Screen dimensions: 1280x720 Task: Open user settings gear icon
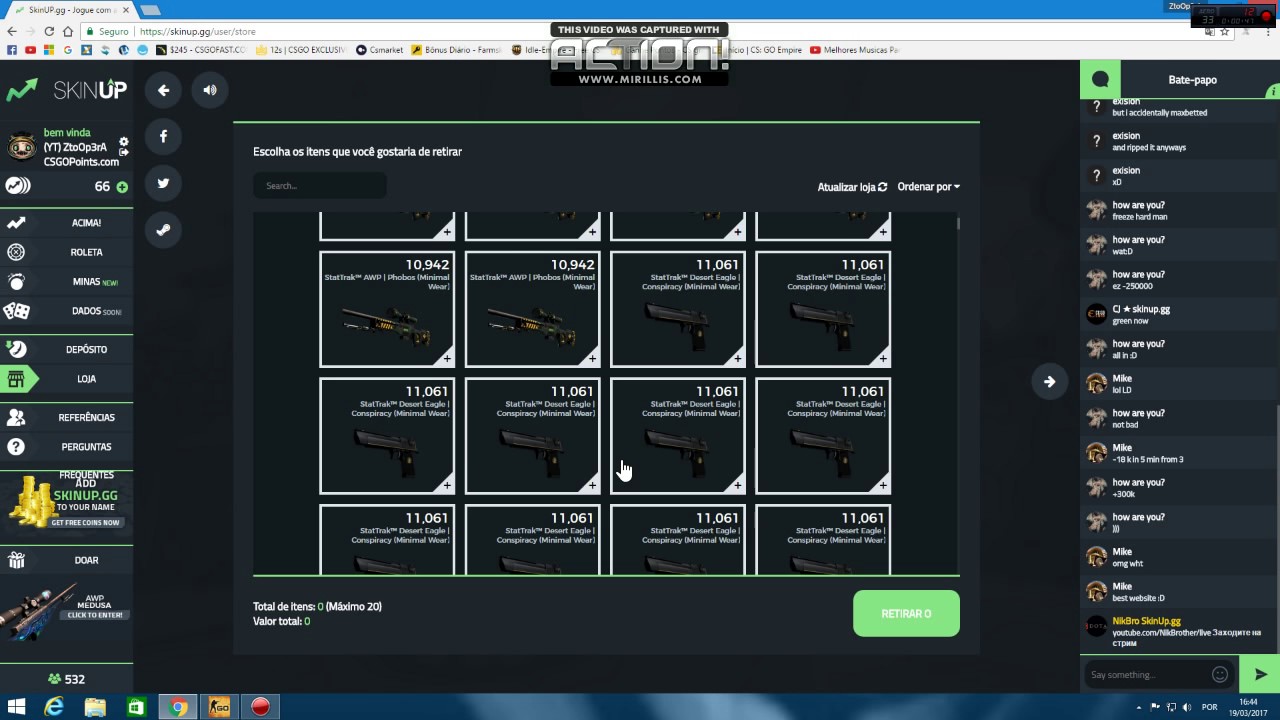click(124, 141)
